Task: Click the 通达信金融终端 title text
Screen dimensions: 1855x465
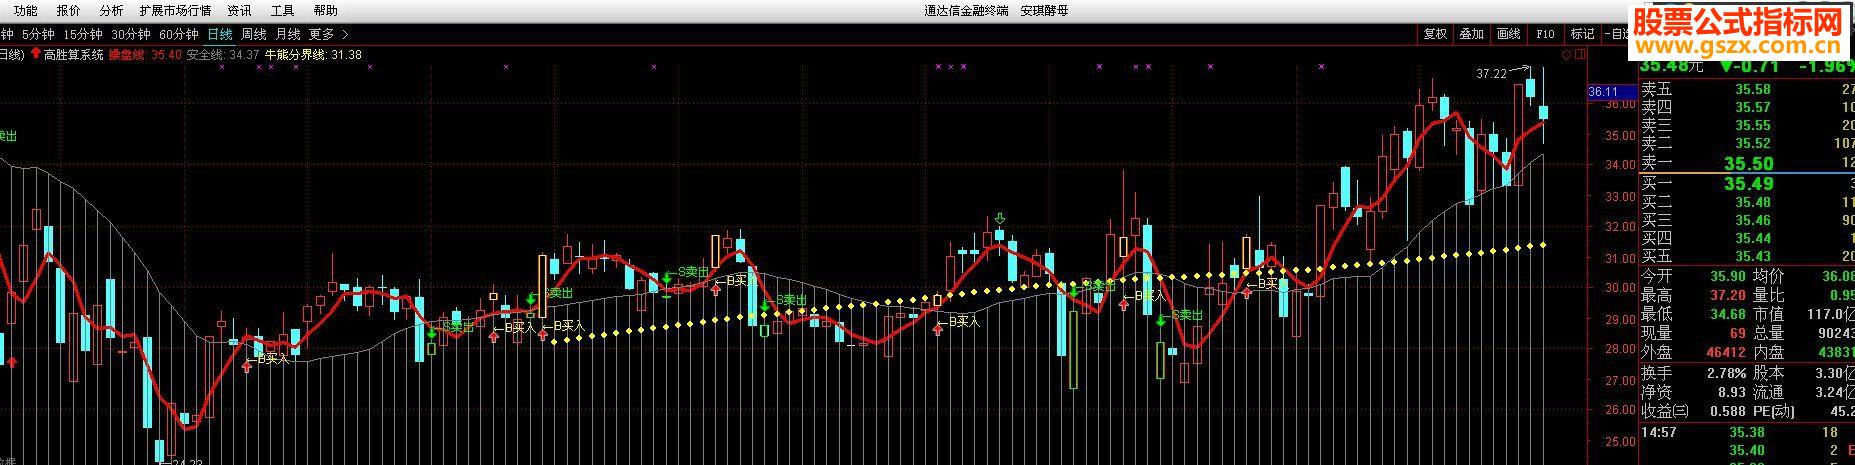Action: coord(968,11)
